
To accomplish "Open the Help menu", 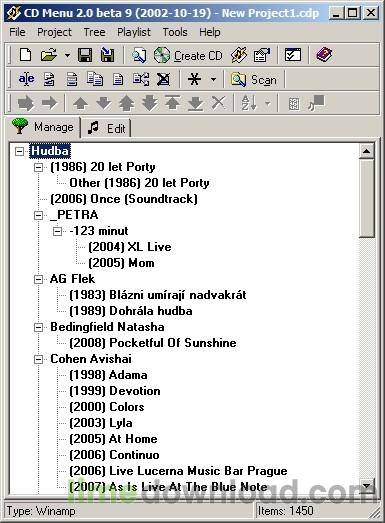I will point(210,32).
